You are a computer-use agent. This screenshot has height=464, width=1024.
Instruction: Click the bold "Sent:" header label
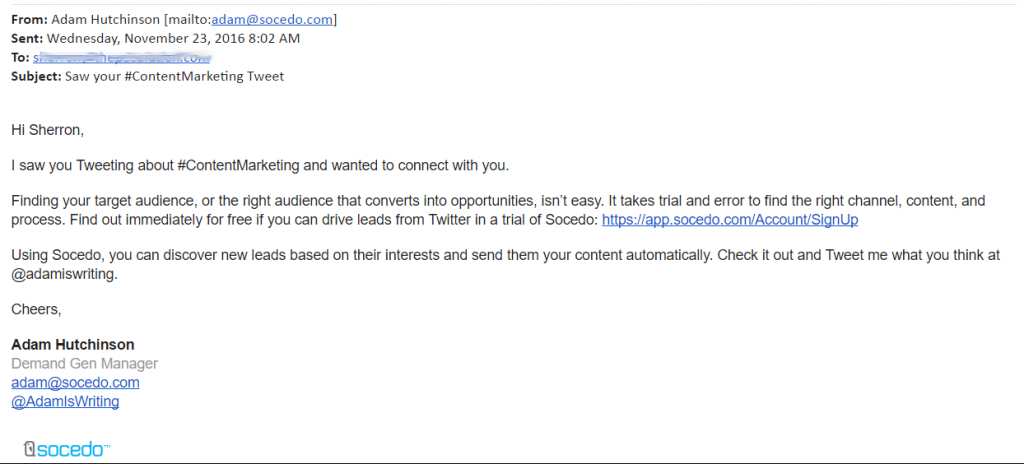coord(27,38)
